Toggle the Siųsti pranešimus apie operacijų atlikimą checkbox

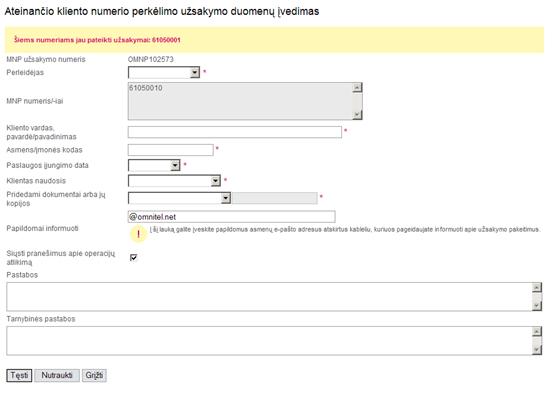133,257
